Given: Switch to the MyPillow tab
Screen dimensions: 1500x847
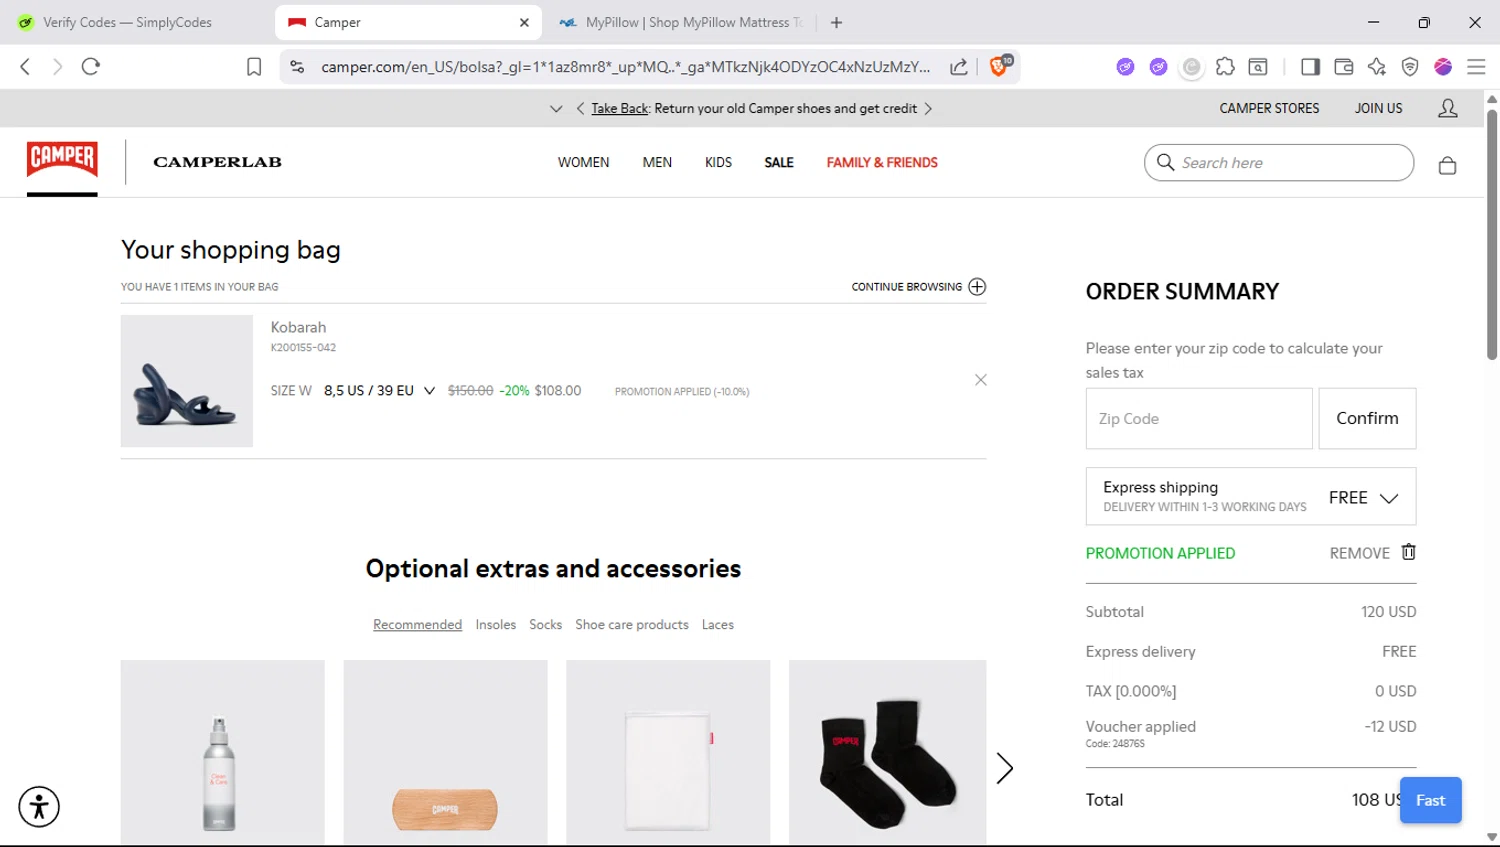Looking at the screenshot, I should pos(682,22).
